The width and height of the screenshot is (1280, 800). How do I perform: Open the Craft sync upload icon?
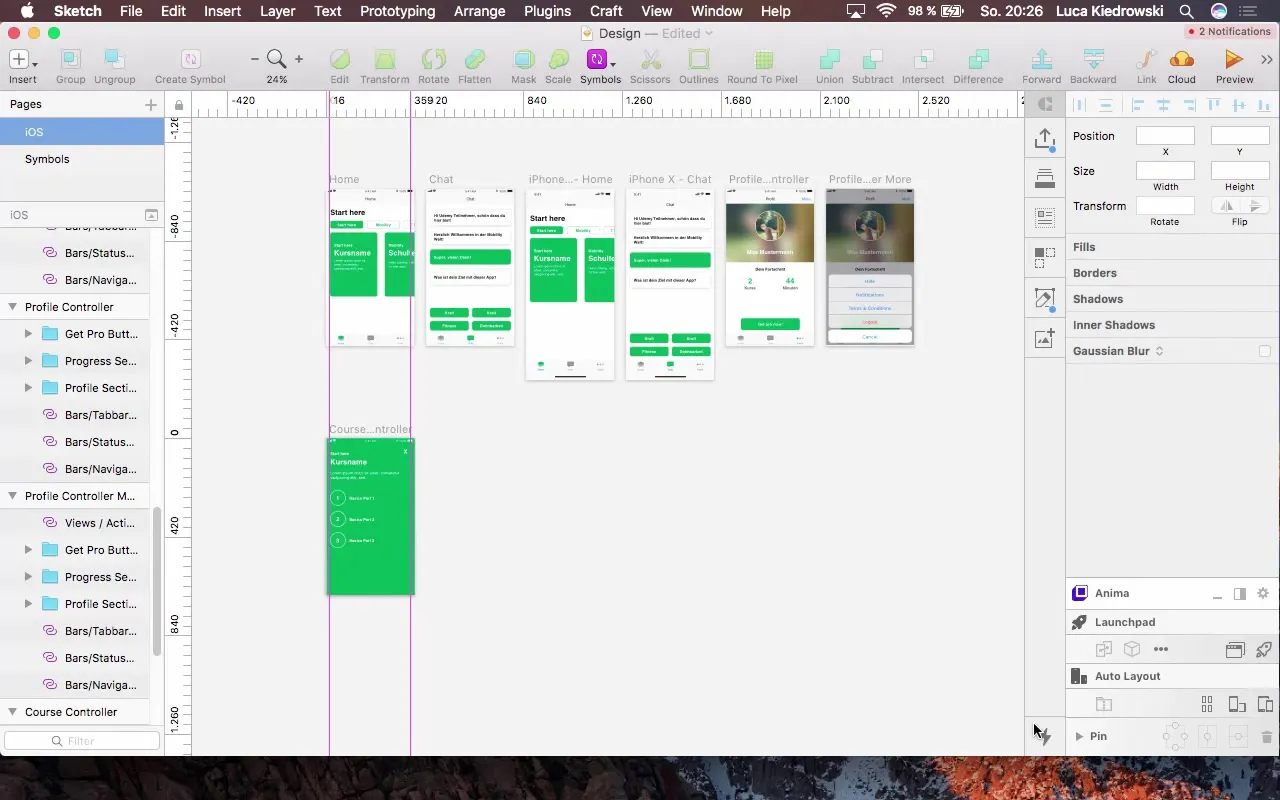point(1045,139)
